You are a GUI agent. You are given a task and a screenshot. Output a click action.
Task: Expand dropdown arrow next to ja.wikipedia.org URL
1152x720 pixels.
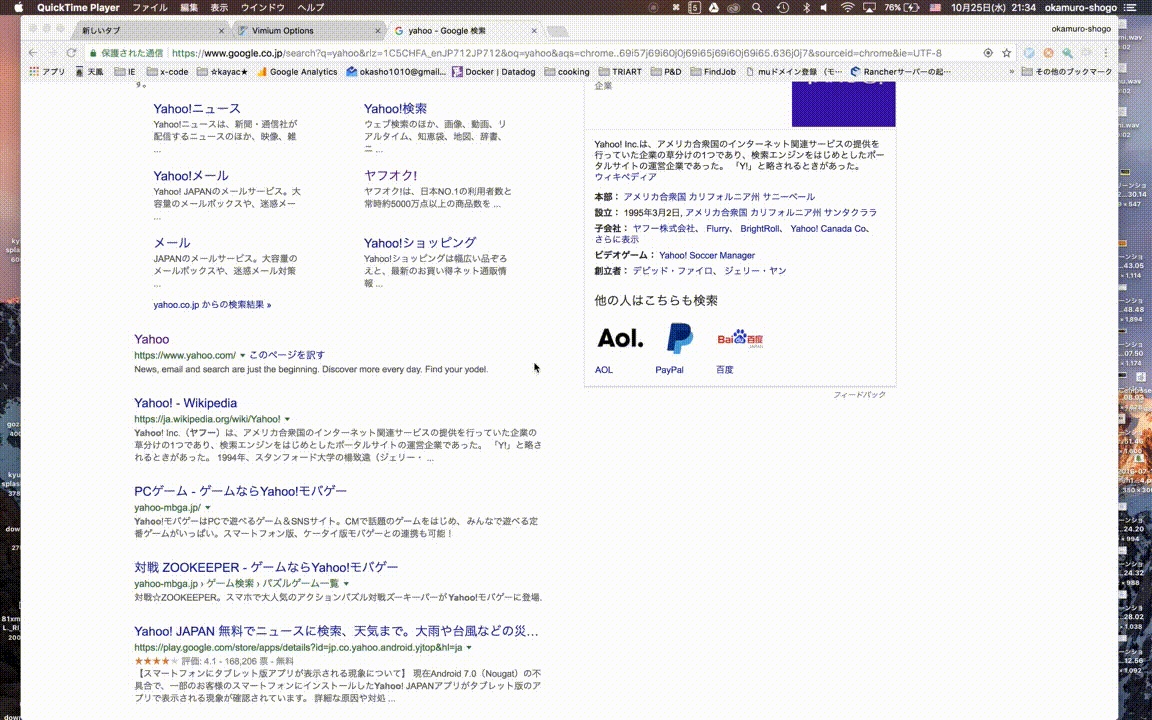(x=287, y=420)
